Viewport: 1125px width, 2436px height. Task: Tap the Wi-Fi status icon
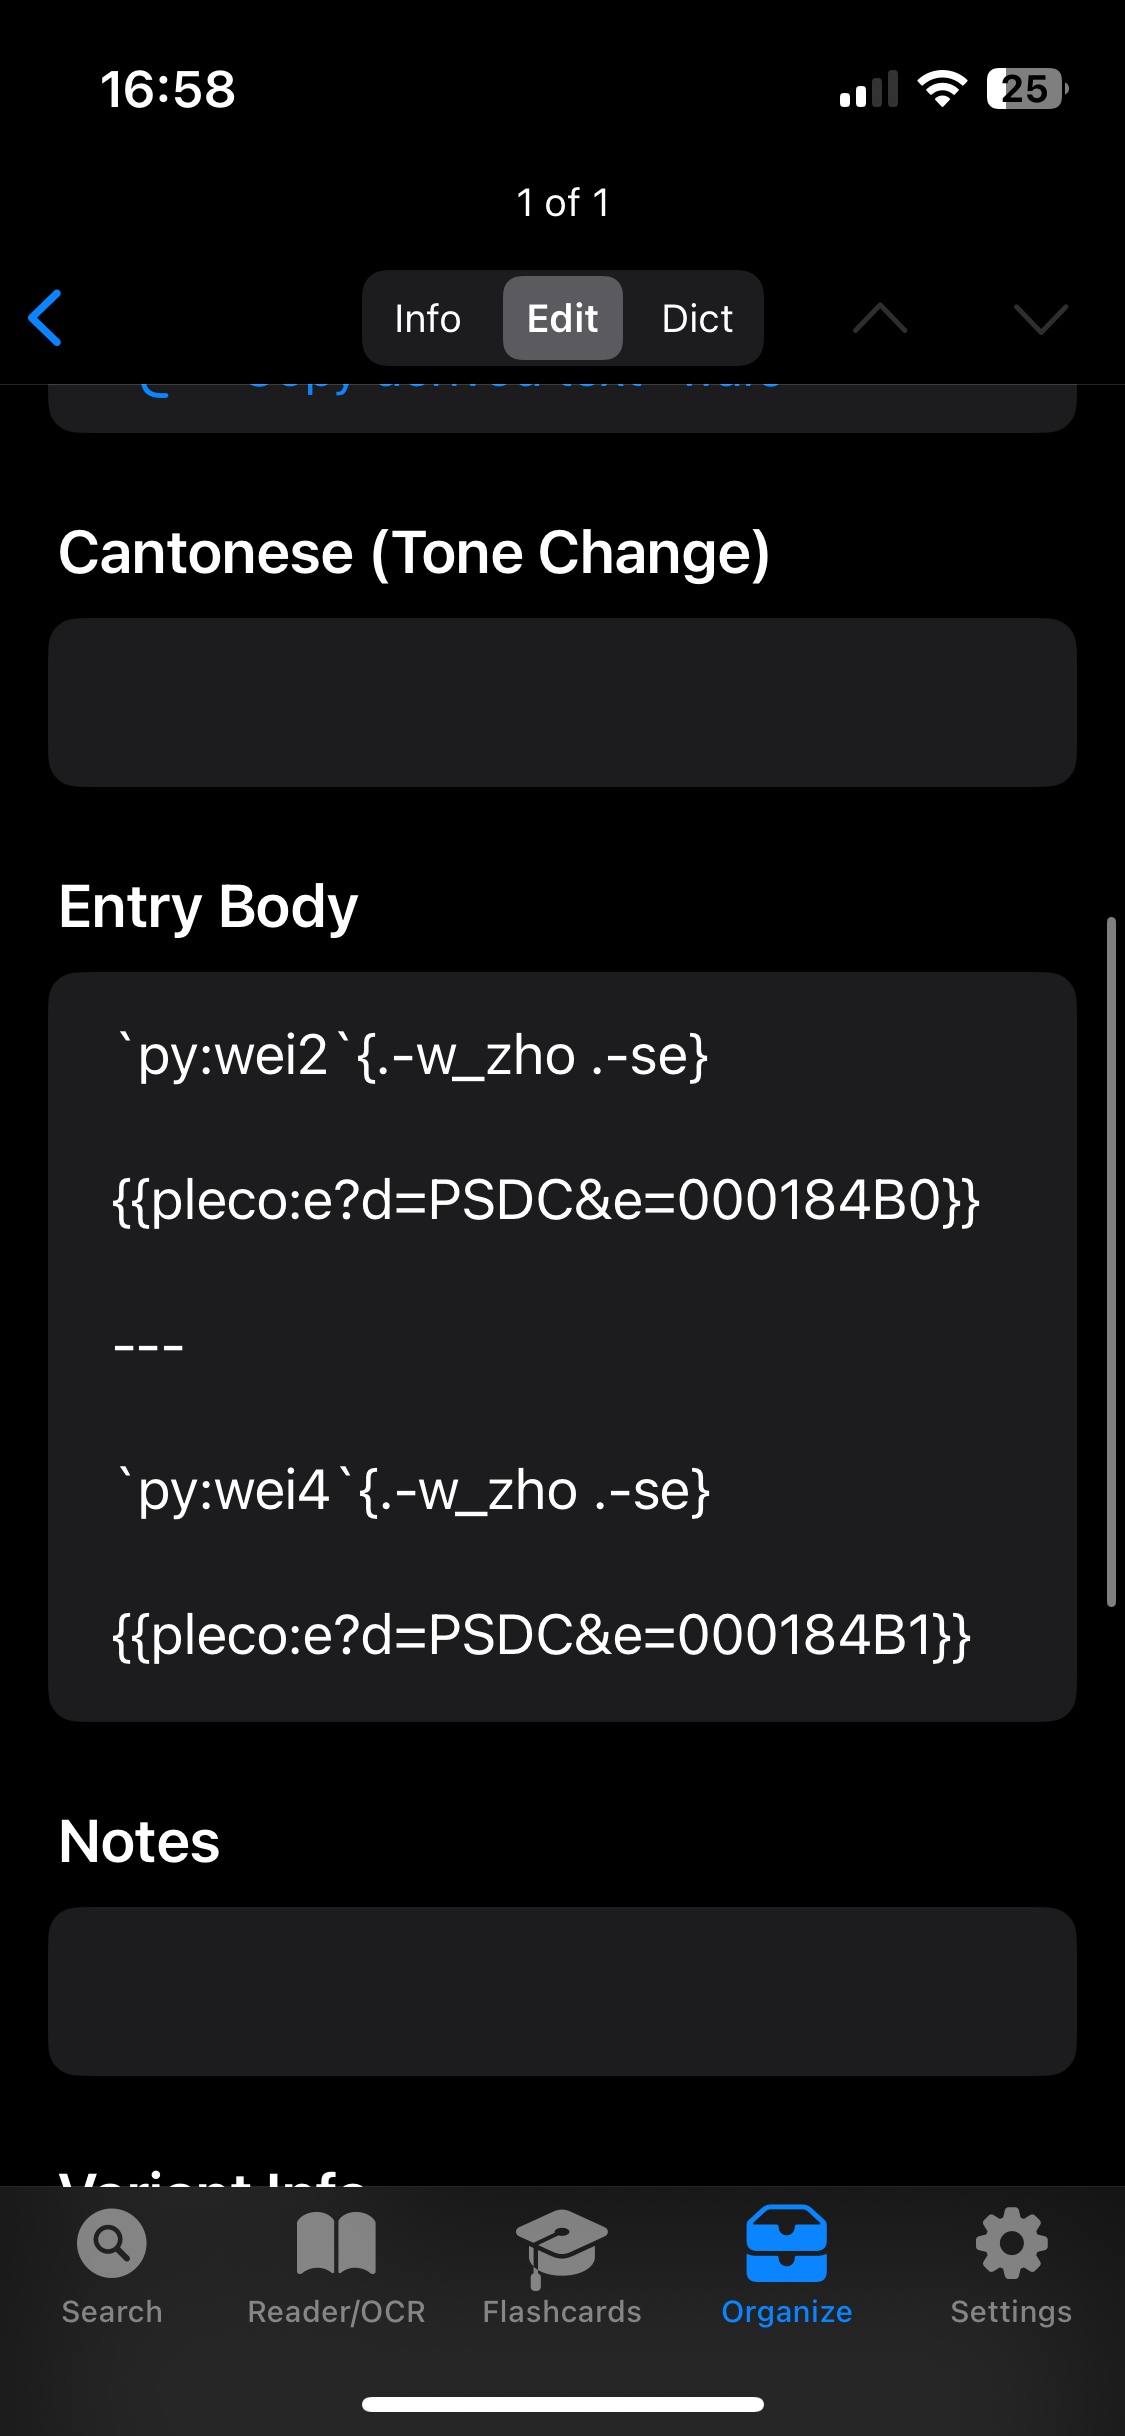[942, 89]
